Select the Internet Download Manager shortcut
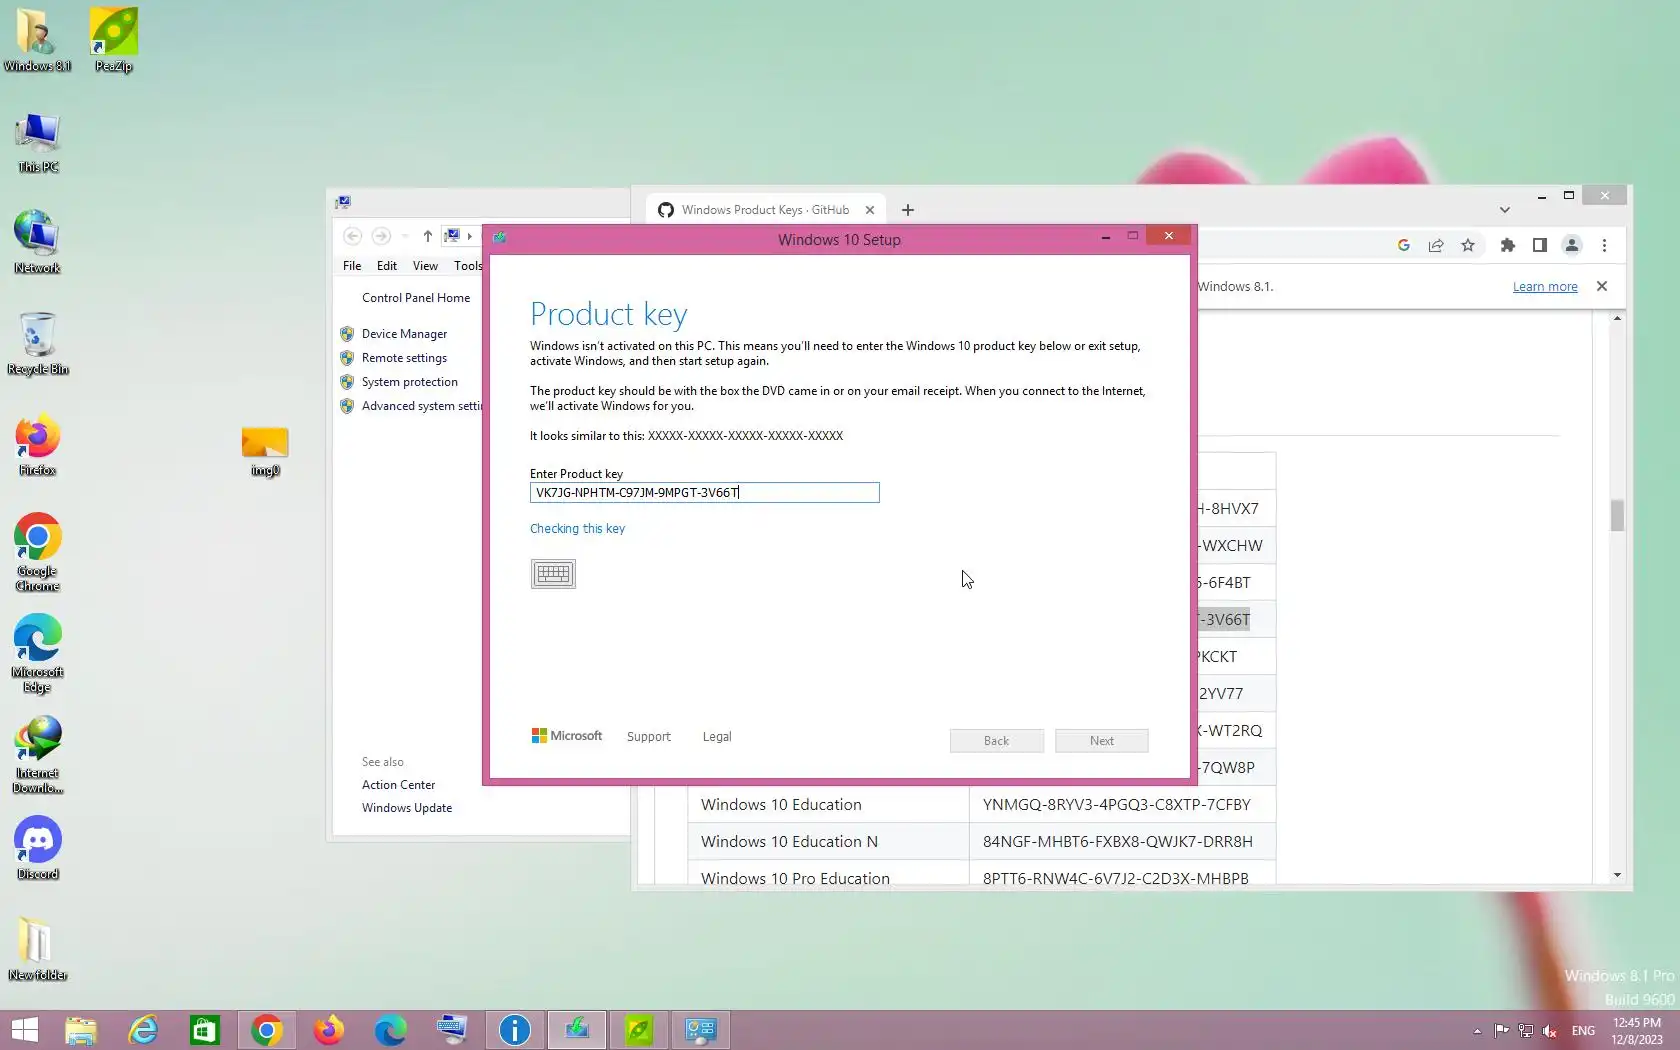Viewport: 1680px width, 1050px height. (x=38, y=755)
